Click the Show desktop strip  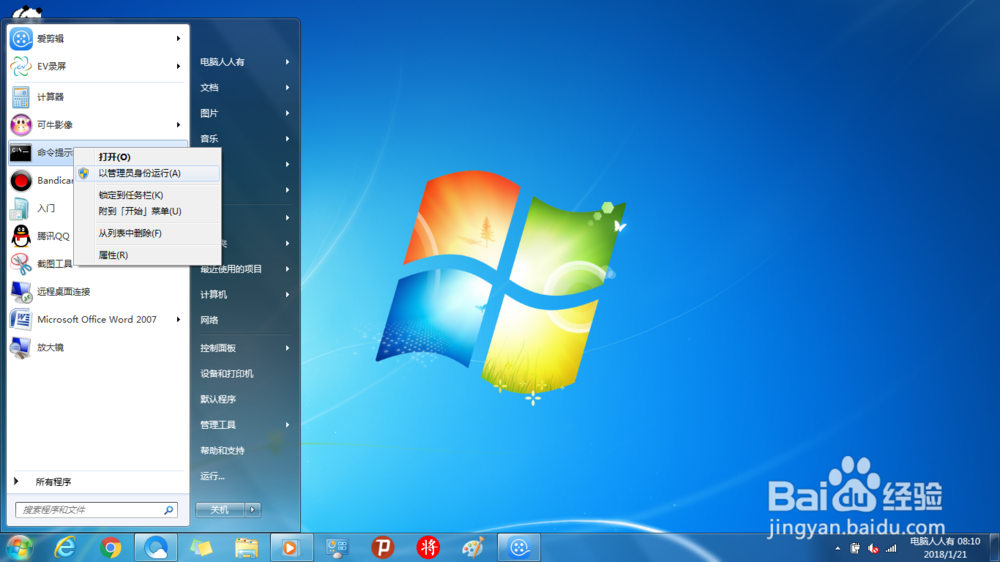click(x=995, y=548)
